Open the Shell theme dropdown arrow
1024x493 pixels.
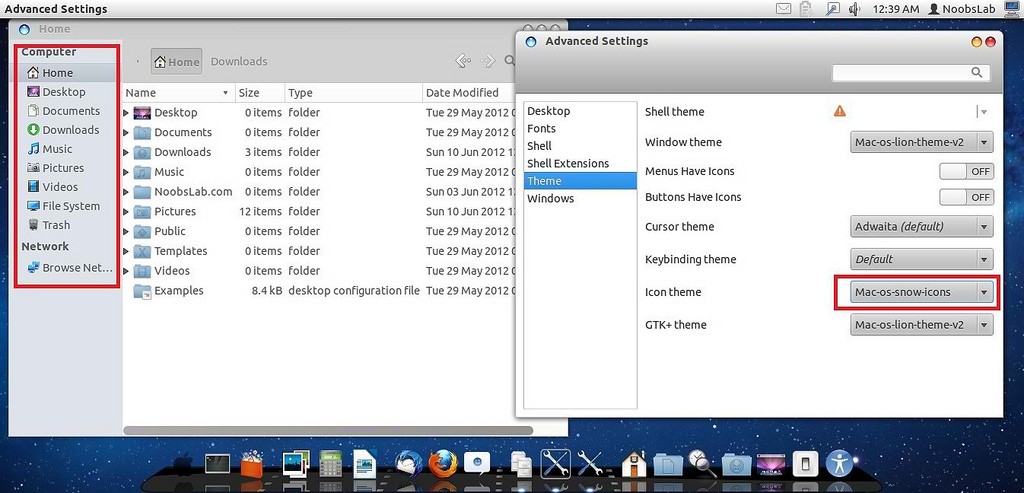pos(984,112)
